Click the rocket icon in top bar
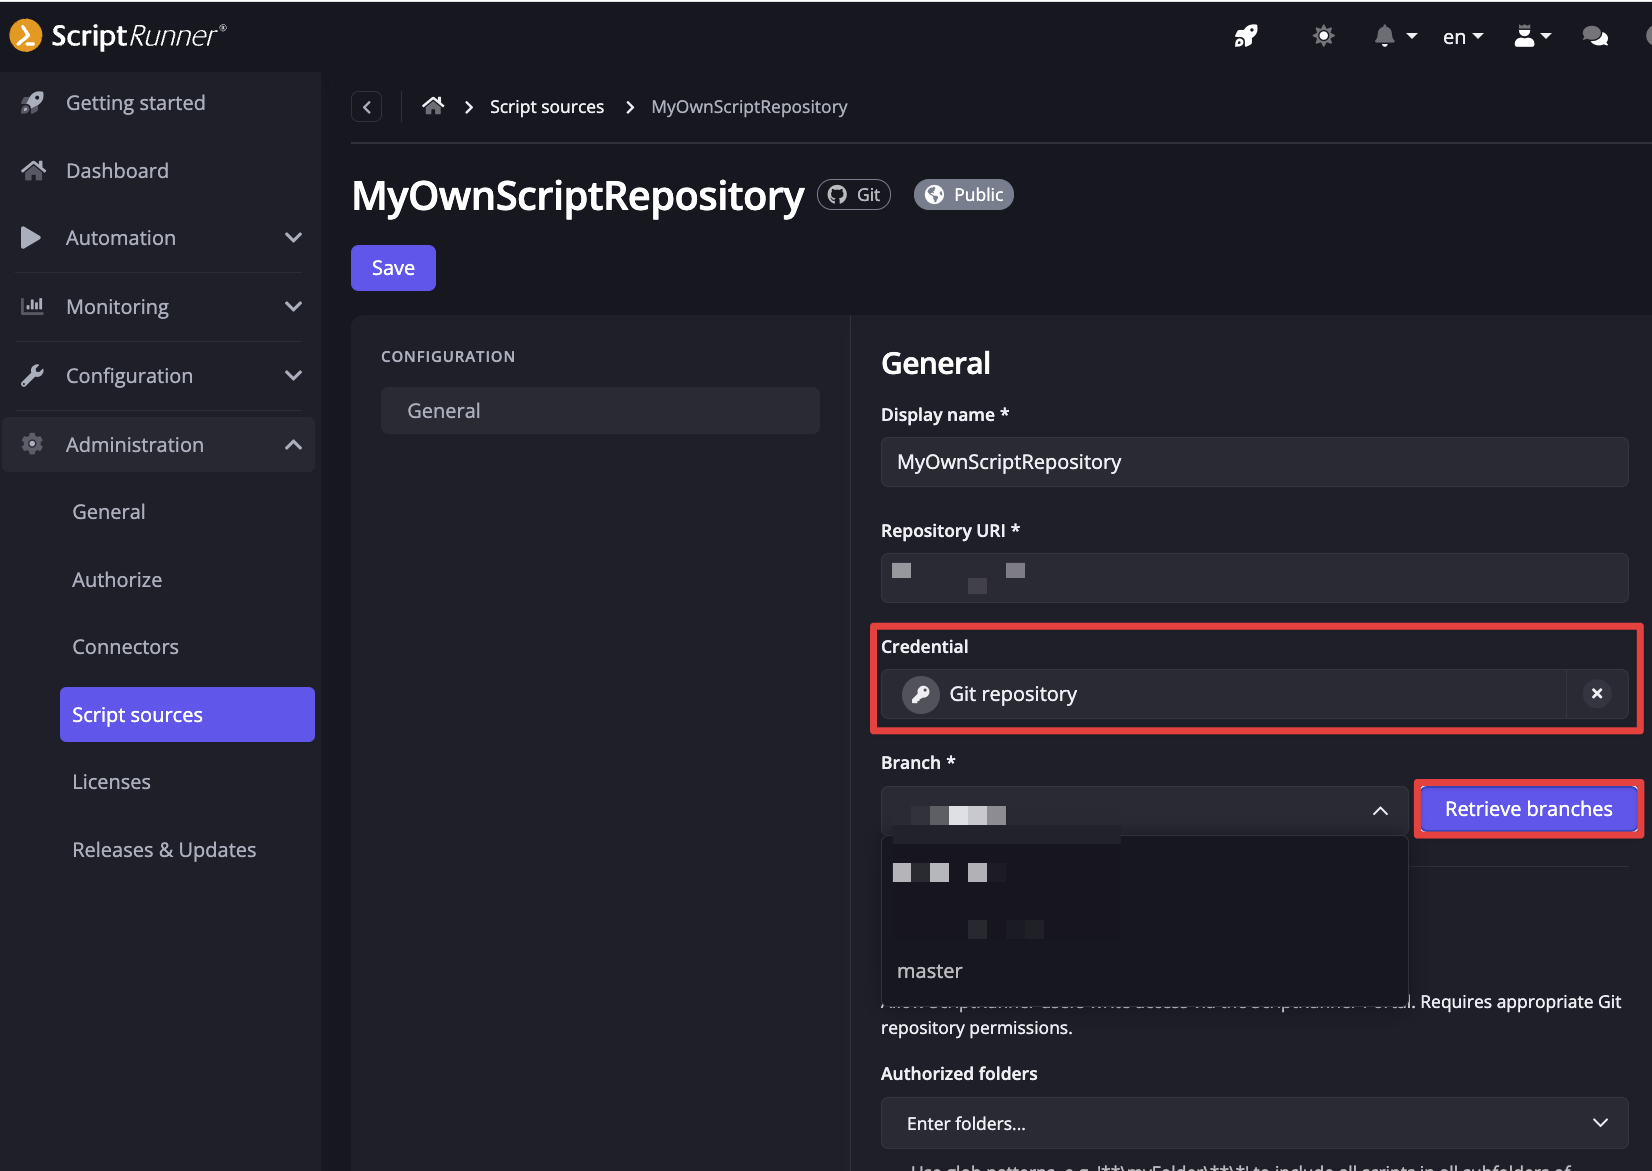This screenshot has width=1652, height=1171. point(1245,37)
